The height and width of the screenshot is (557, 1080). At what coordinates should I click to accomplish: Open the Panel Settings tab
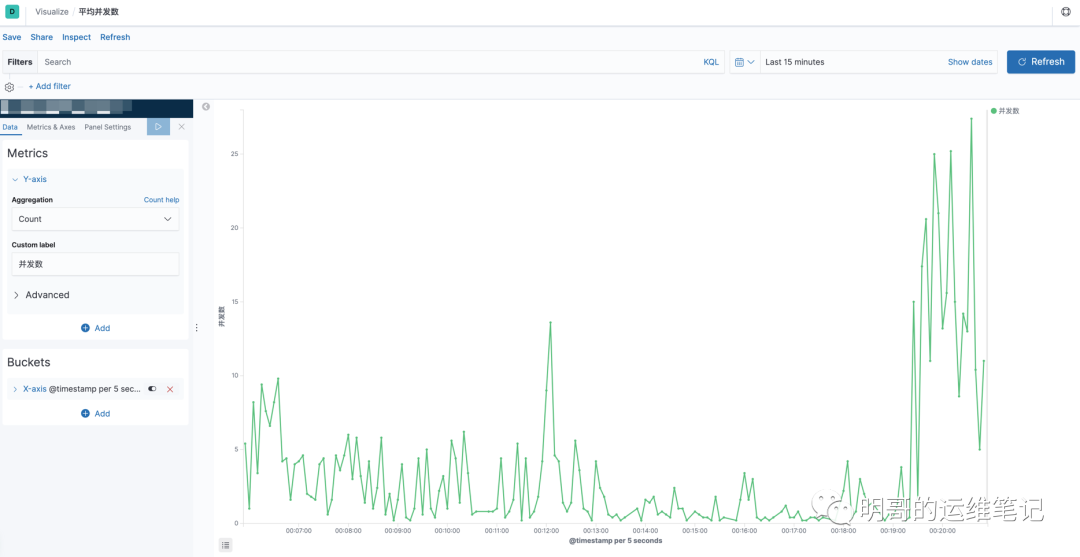tap(107, 127)
